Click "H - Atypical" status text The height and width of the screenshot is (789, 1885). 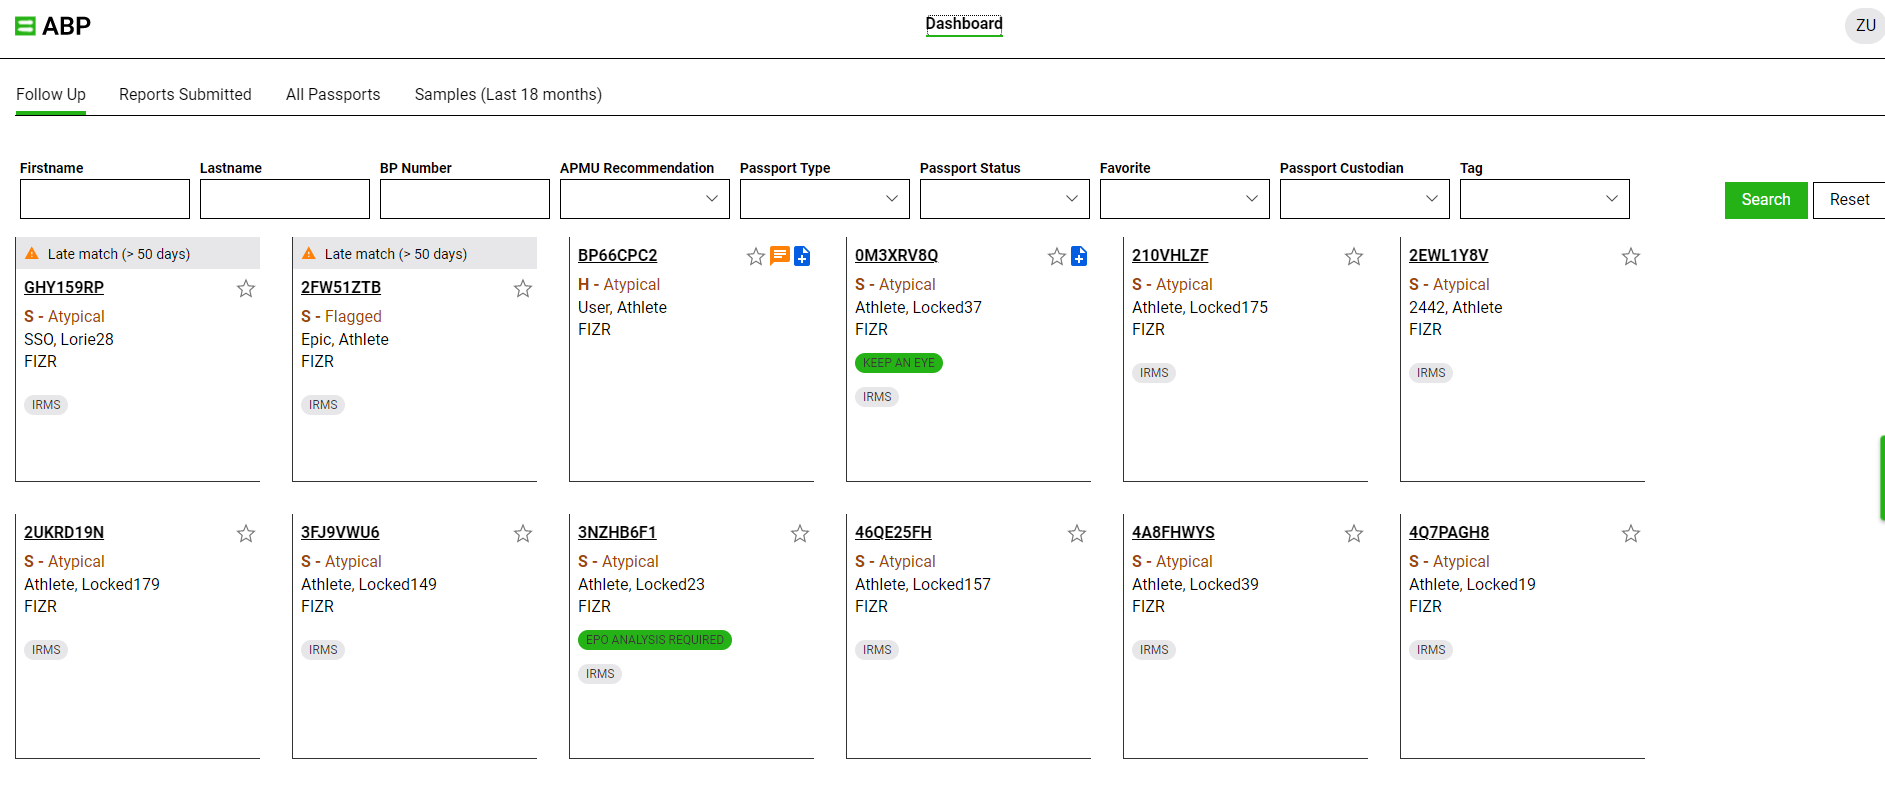[619, 285]
